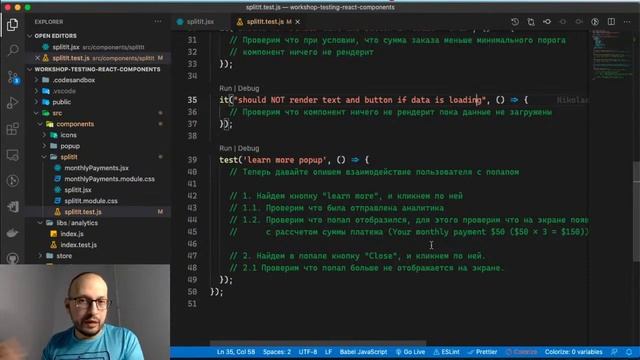The image size is (640, 360).
Task: Split the editor to the right
Action: coord(611,22)
